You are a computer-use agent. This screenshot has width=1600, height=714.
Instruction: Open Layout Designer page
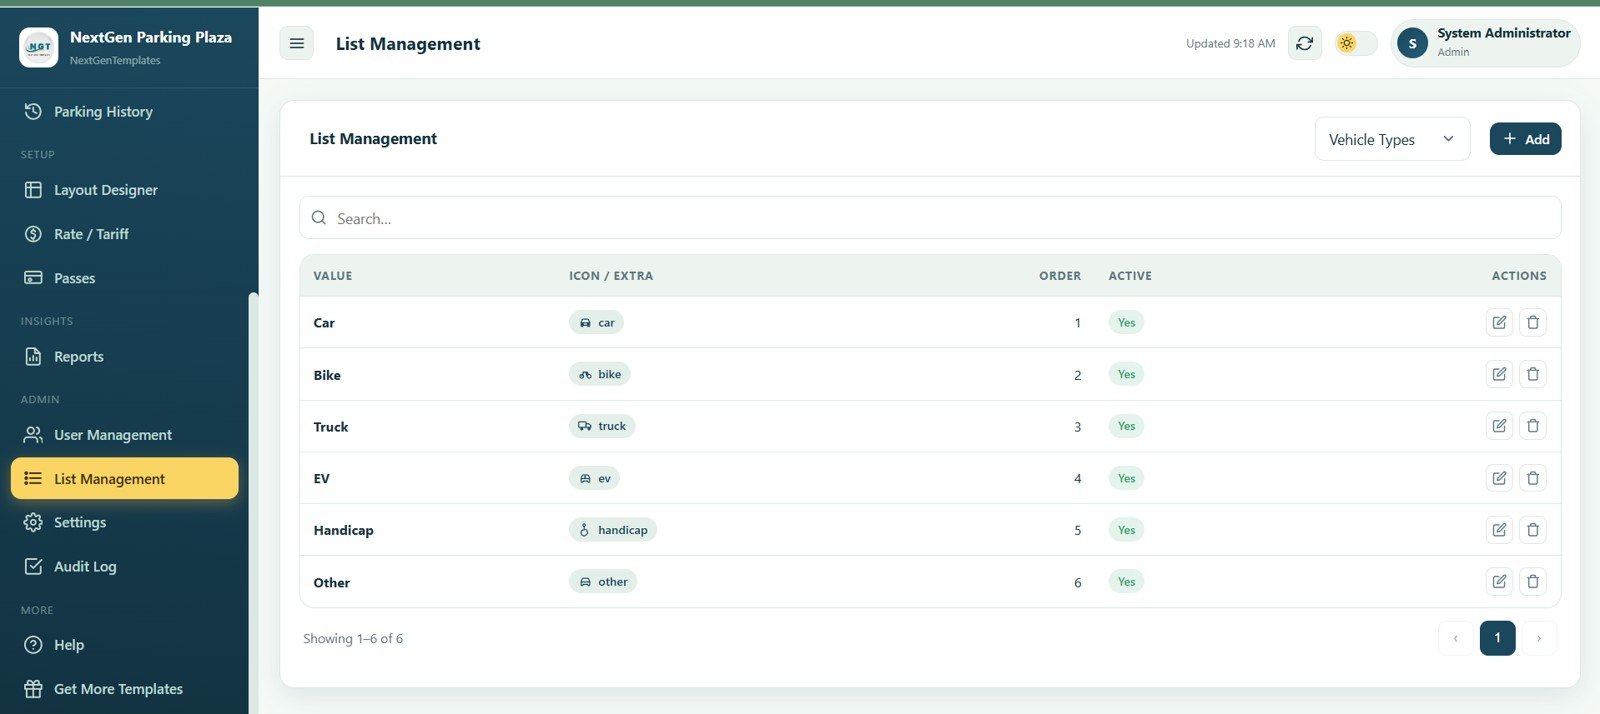point(125,190)
